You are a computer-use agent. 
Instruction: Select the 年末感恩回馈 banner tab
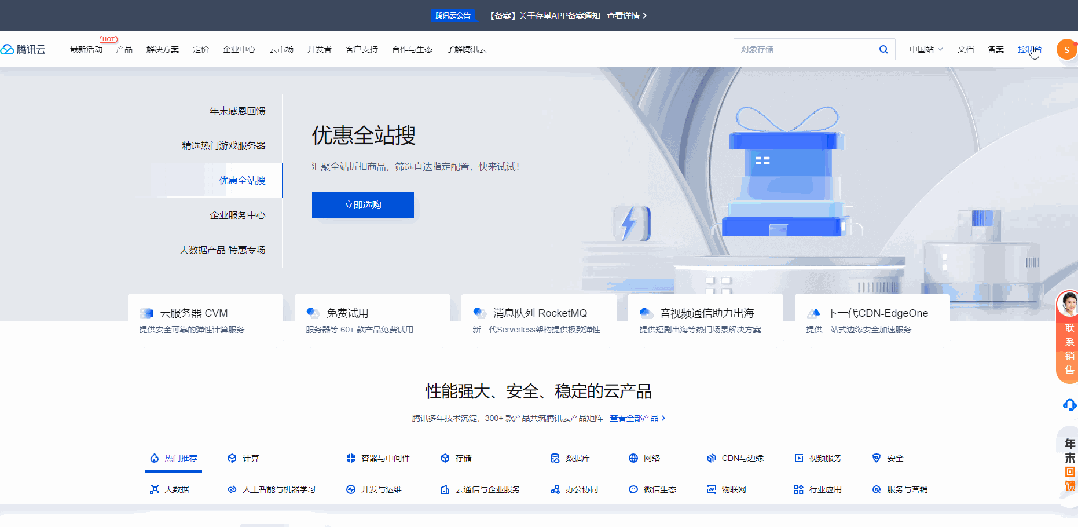(237, 111)
